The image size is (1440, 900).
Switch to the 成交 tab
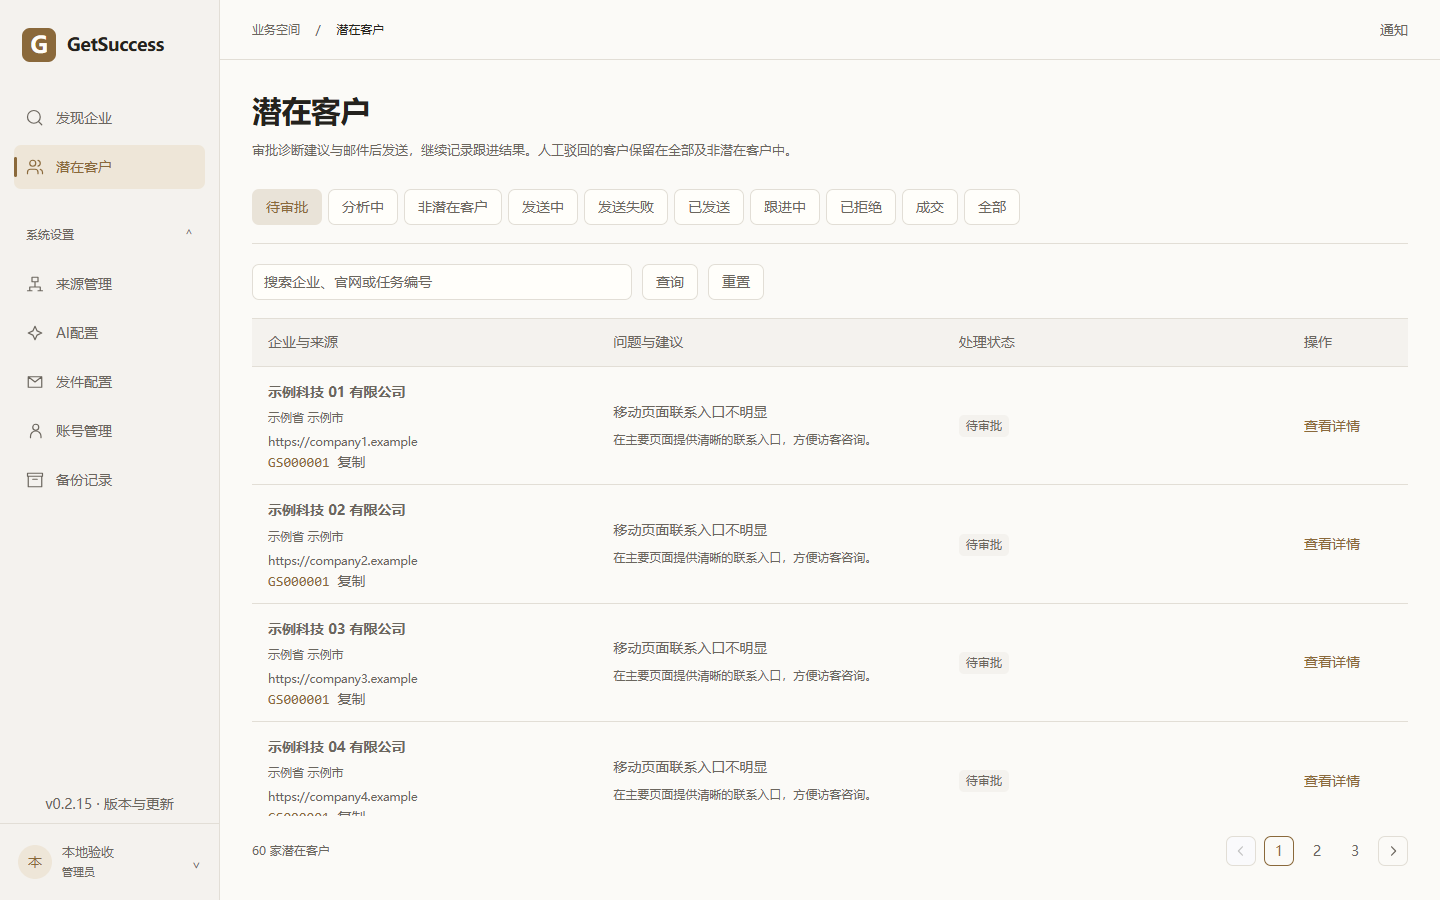click(930, 207)
